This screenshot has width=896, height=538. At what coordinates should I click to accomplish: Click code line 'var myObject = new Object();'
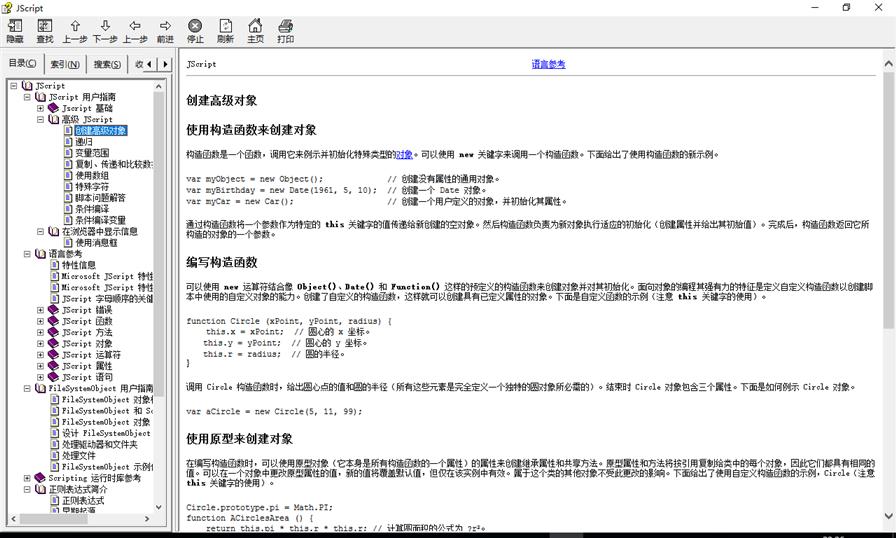tap(254, 179)
